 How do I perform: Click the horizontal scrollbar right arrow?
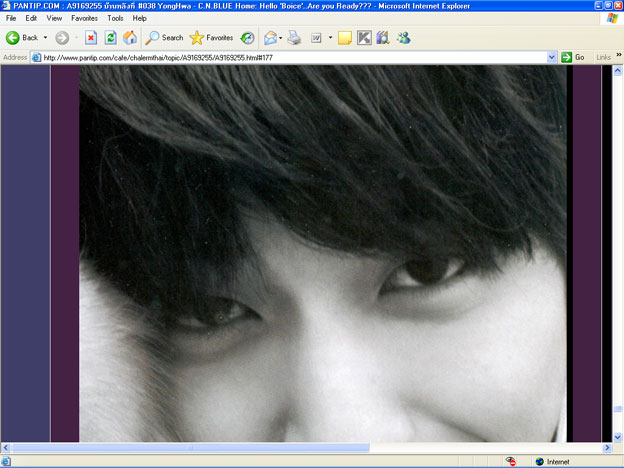(607, 448)
